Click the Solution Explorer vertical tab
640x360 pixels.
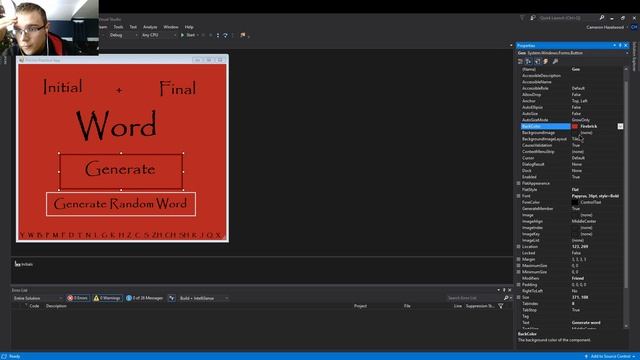[634, 56]
